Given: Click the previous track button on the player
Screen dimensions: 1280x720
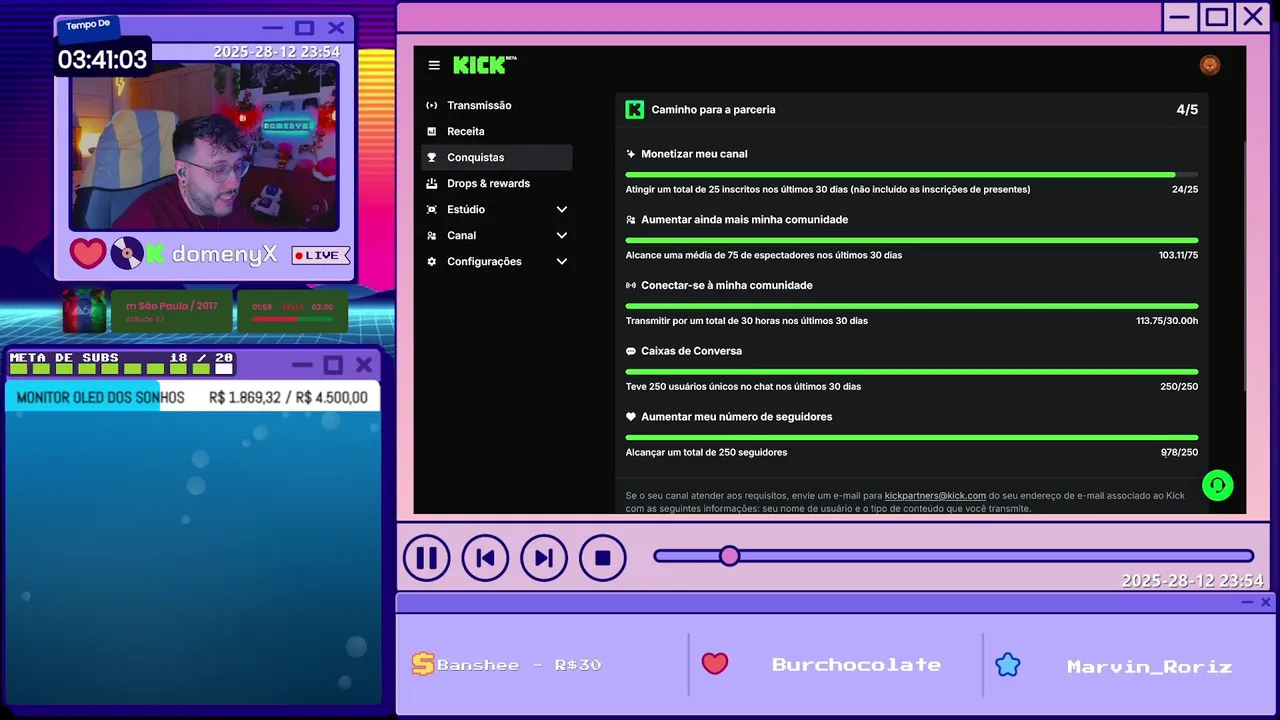Looking at the screenshot, I should coord(485,558).
